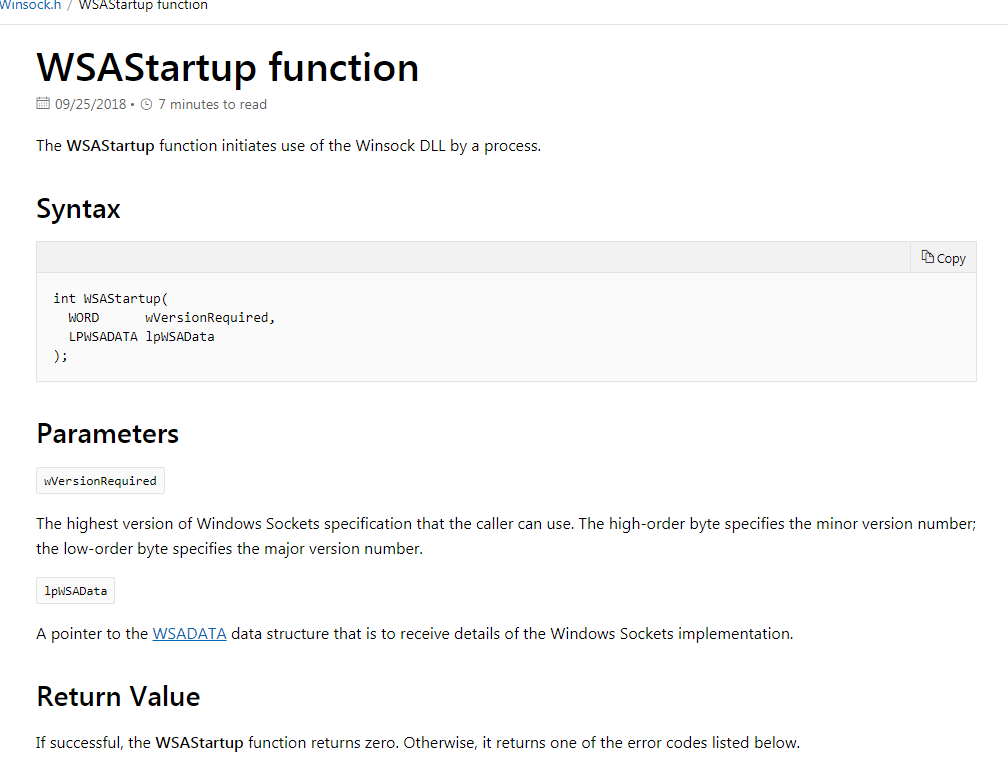Open the WSADATA data structure link
The height and width of the screenshot is (761, 1008).
pyautogui.click(x=189, y=633)
